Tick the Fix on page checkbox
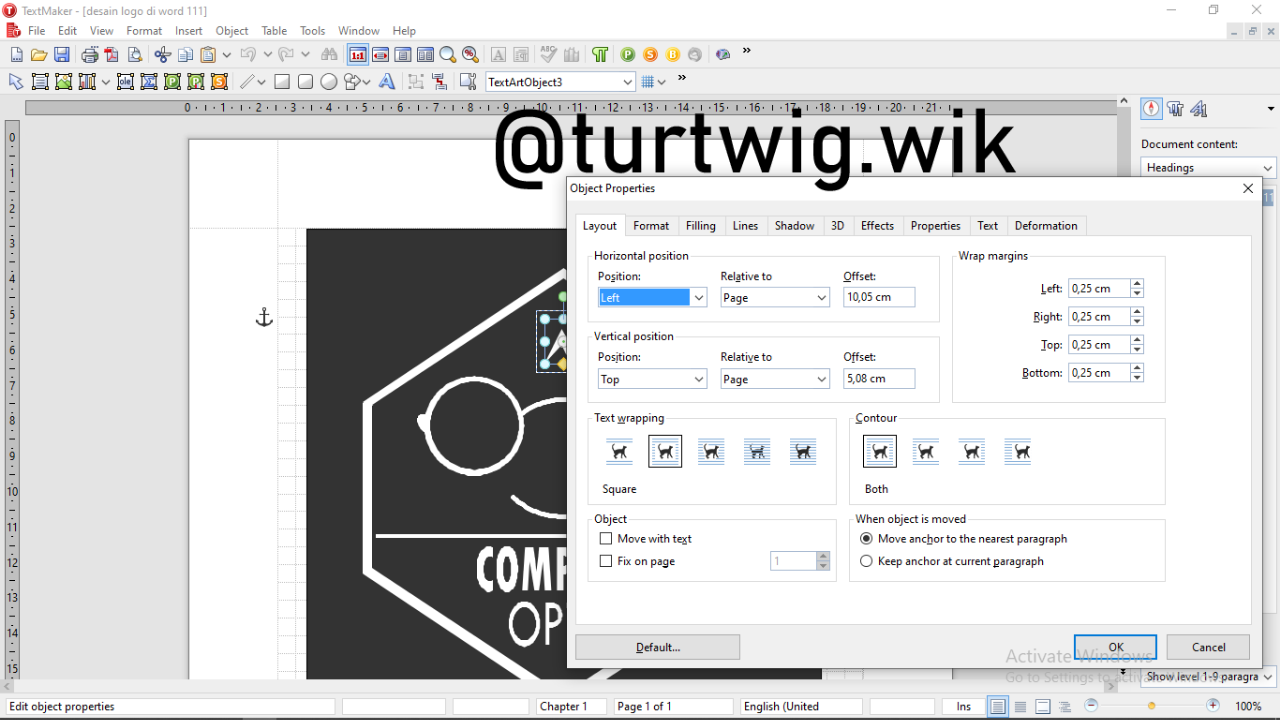 coord(606,562)
